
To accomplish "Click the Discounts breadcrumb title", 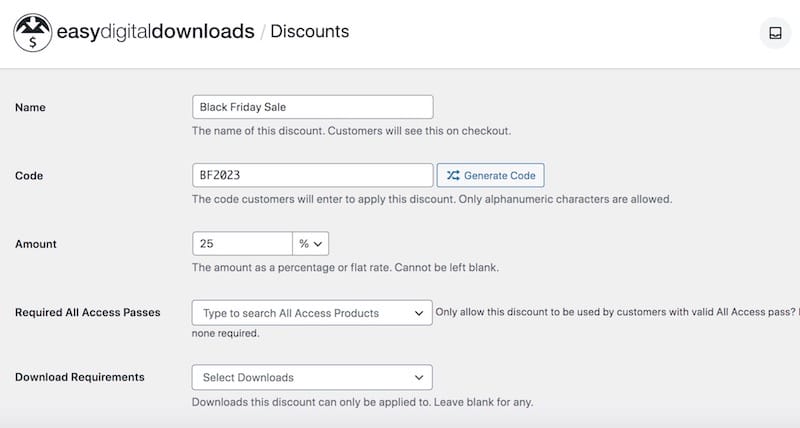I will tap(310, 31).
